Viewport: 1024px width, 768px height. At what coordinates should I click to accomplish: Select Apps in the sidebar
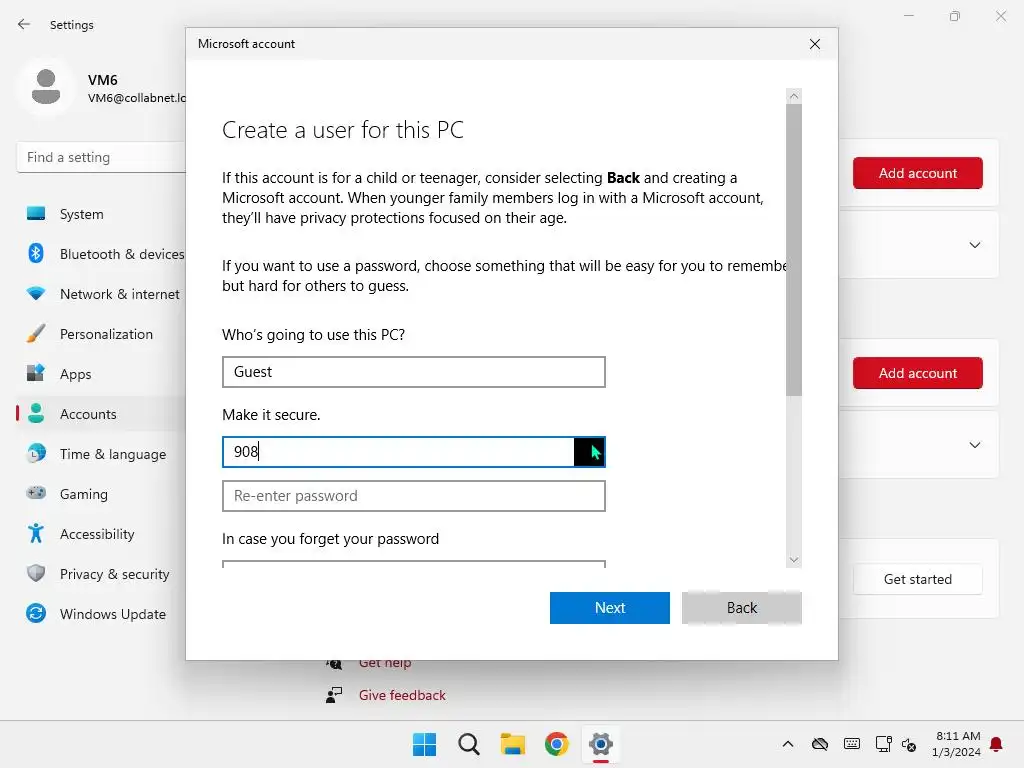76,374
